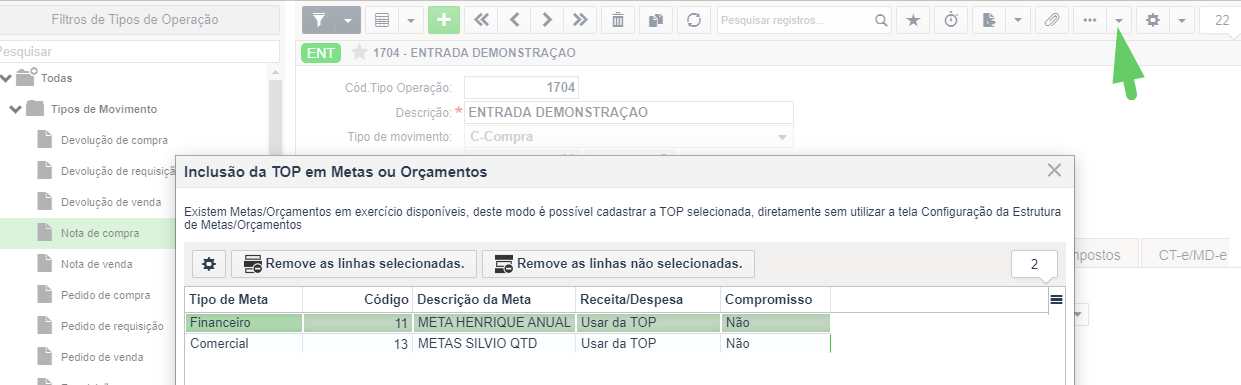This screenshot has width=1241, height=385.
Task: Click the filter funnel button
Action: pos(319,19)
